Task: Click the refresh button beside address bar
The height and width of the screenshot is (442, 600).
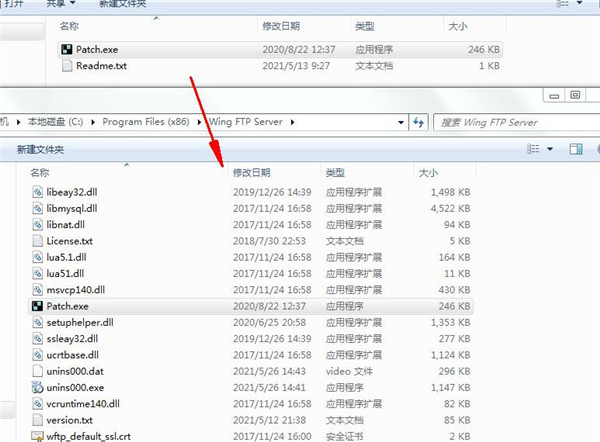Action: 419,122
